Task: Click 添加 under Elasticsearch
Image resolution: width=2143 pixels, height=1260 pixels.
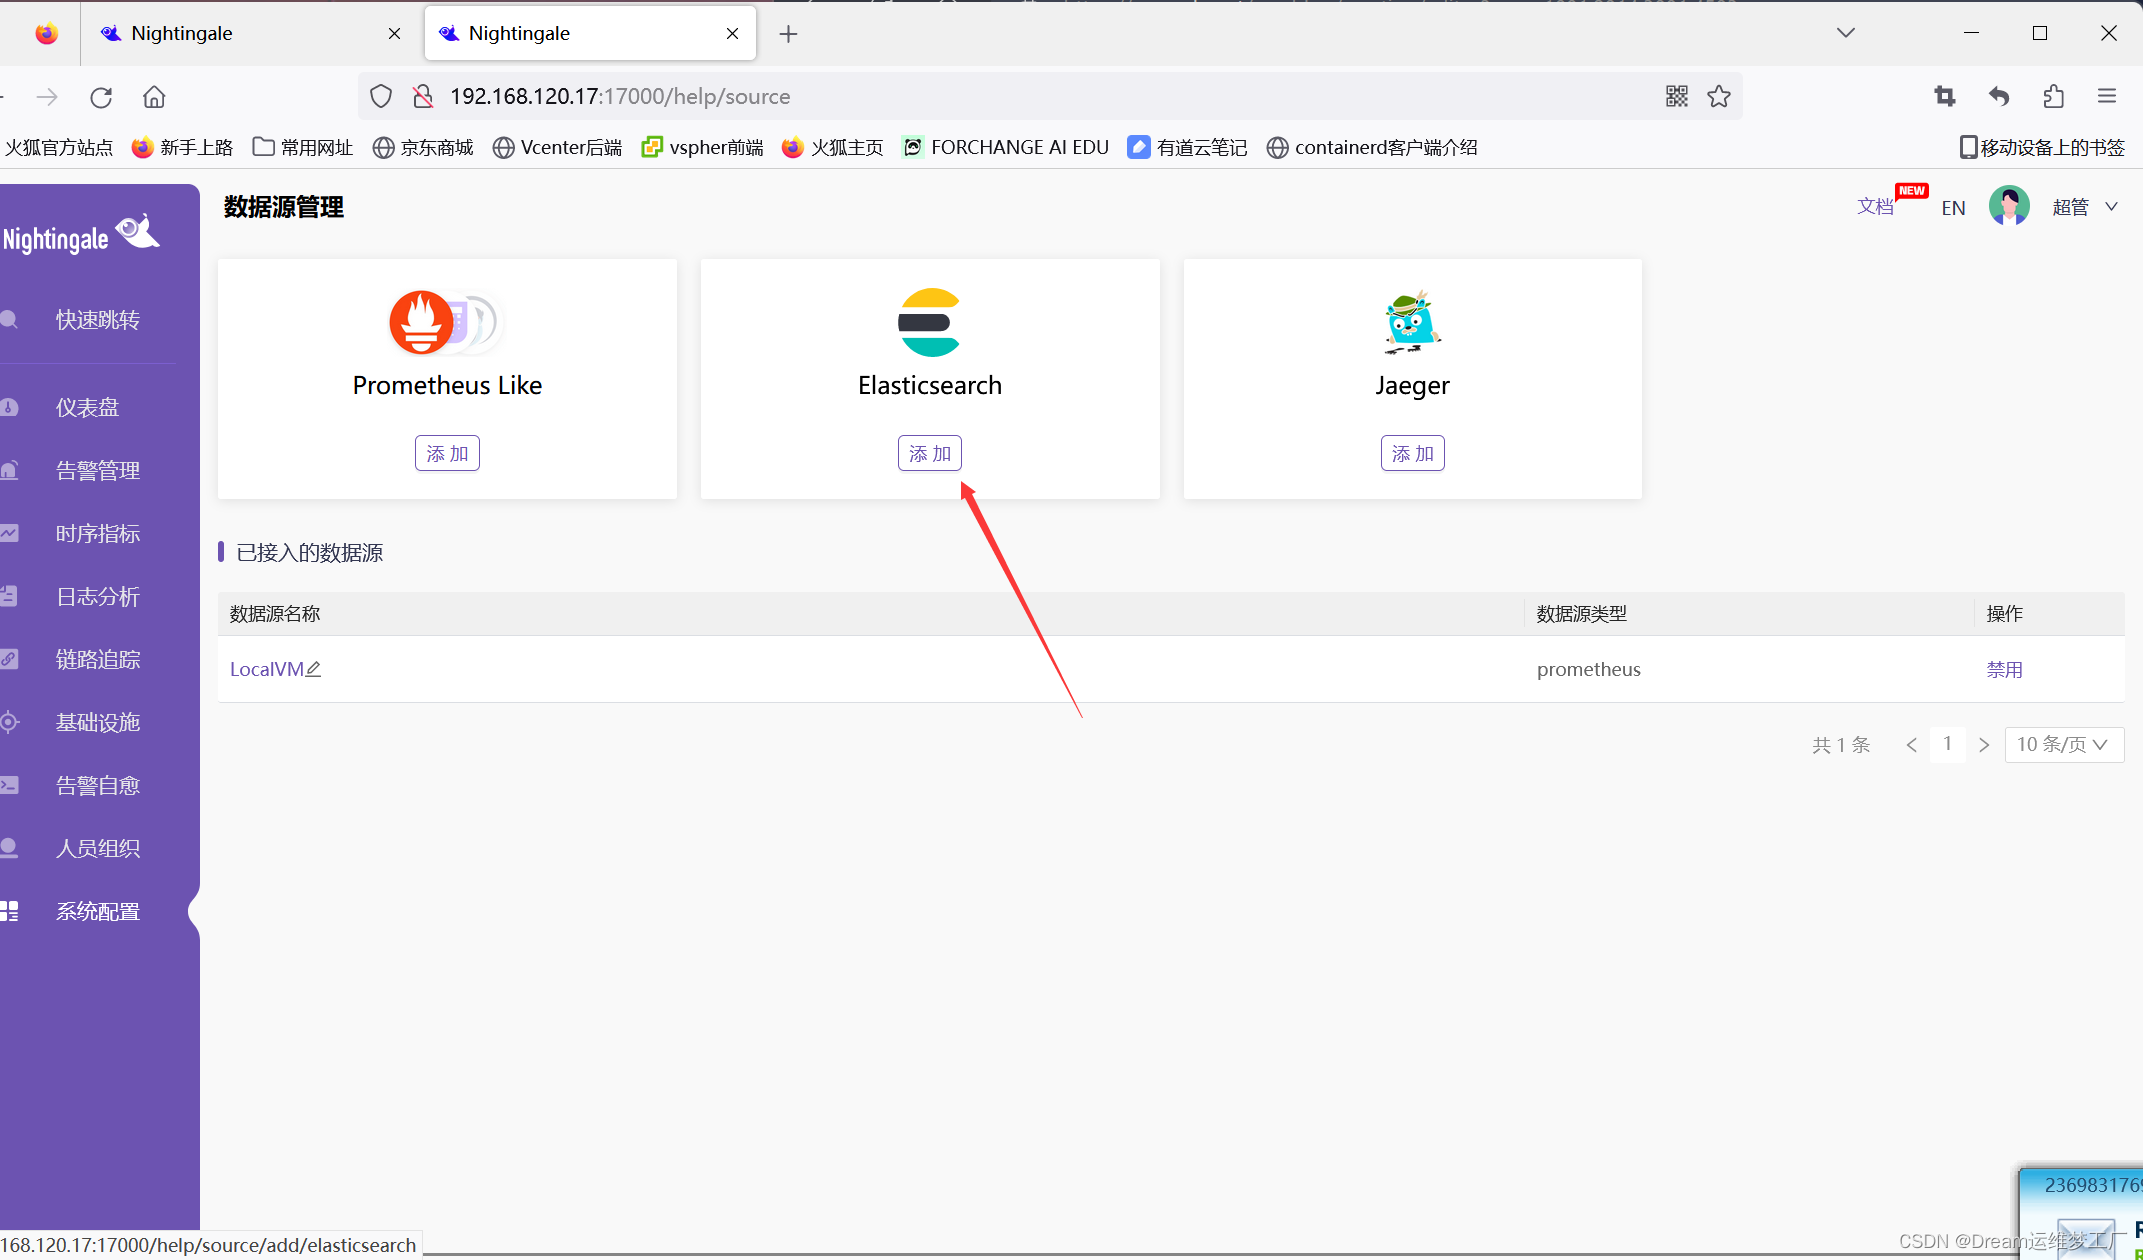Action: click(x=929, y=453)
